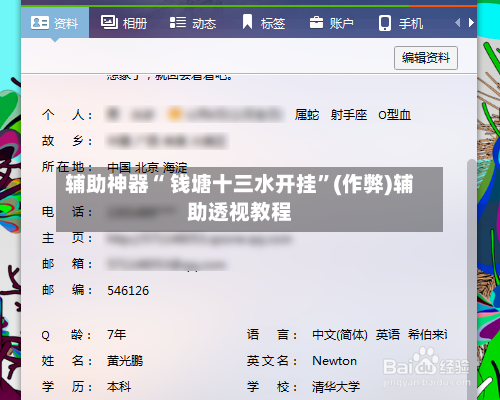Click the 邮箱 field label
This screenshot has height=400, width=500.
[x=67, y=264]
